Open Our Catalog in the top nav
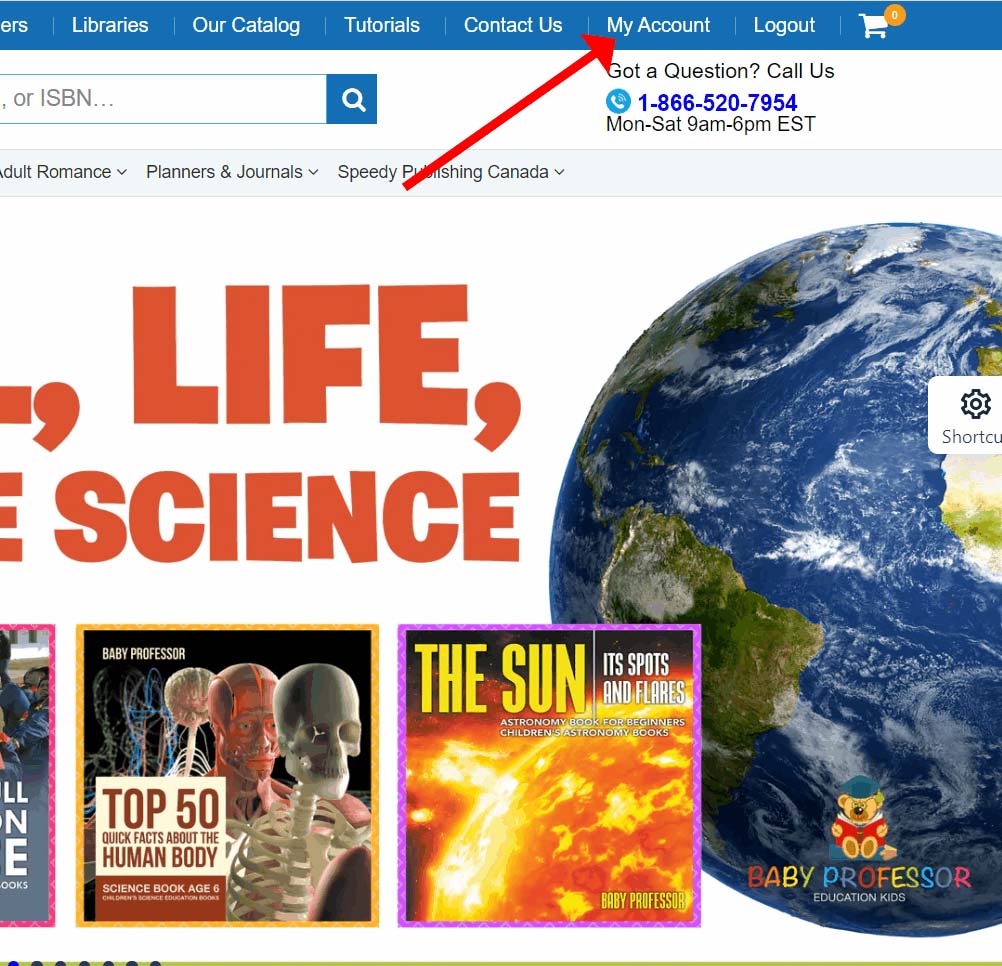 pos(246,25)
